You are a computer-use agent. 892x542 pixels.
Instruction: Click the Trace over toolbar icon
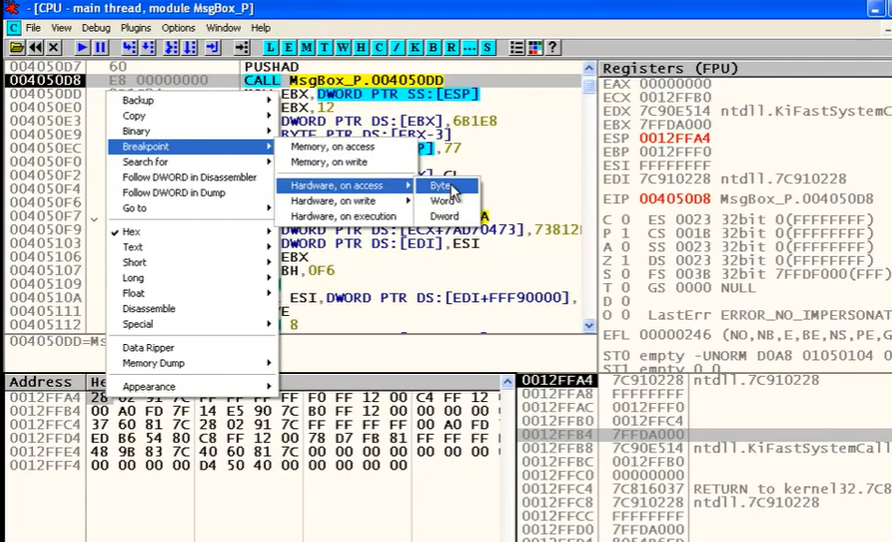coord(189,48)
